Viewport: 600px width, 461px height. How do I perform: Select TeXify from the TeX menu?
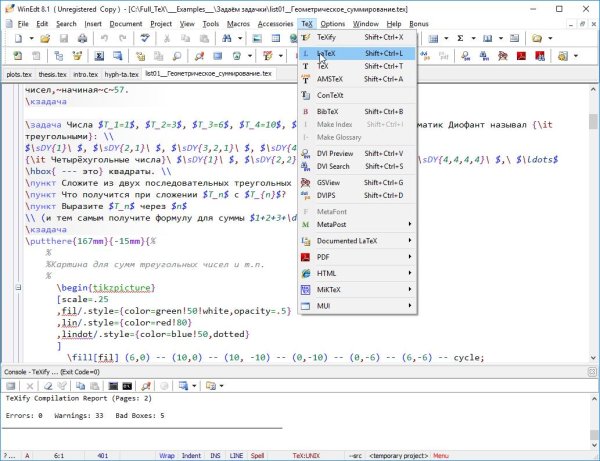tap(357, 37)
